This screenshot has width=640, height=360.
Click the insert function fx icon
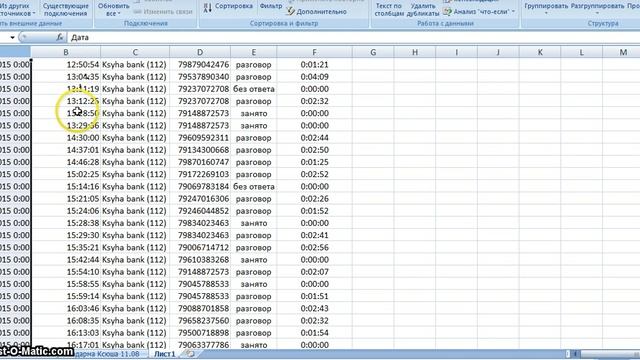tap(60, 38)
